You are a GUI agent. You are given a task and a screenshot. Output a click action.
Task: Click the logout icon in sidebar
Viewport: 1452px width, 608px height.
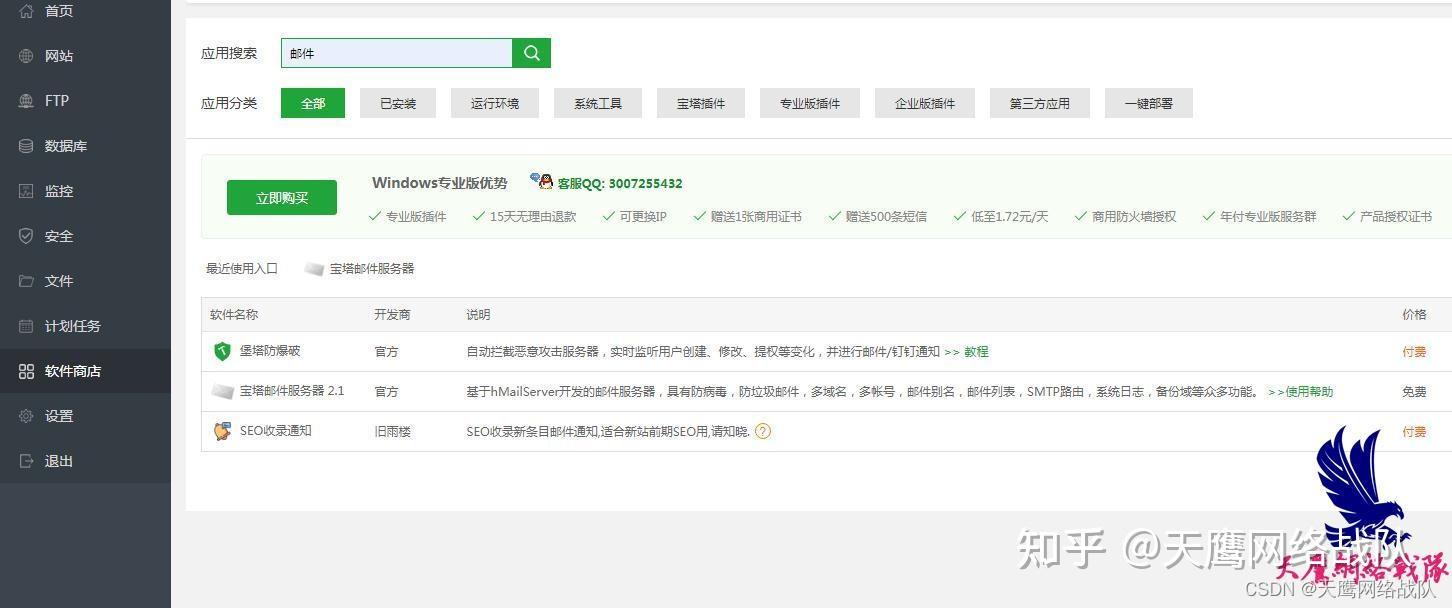tap(26, 461)
